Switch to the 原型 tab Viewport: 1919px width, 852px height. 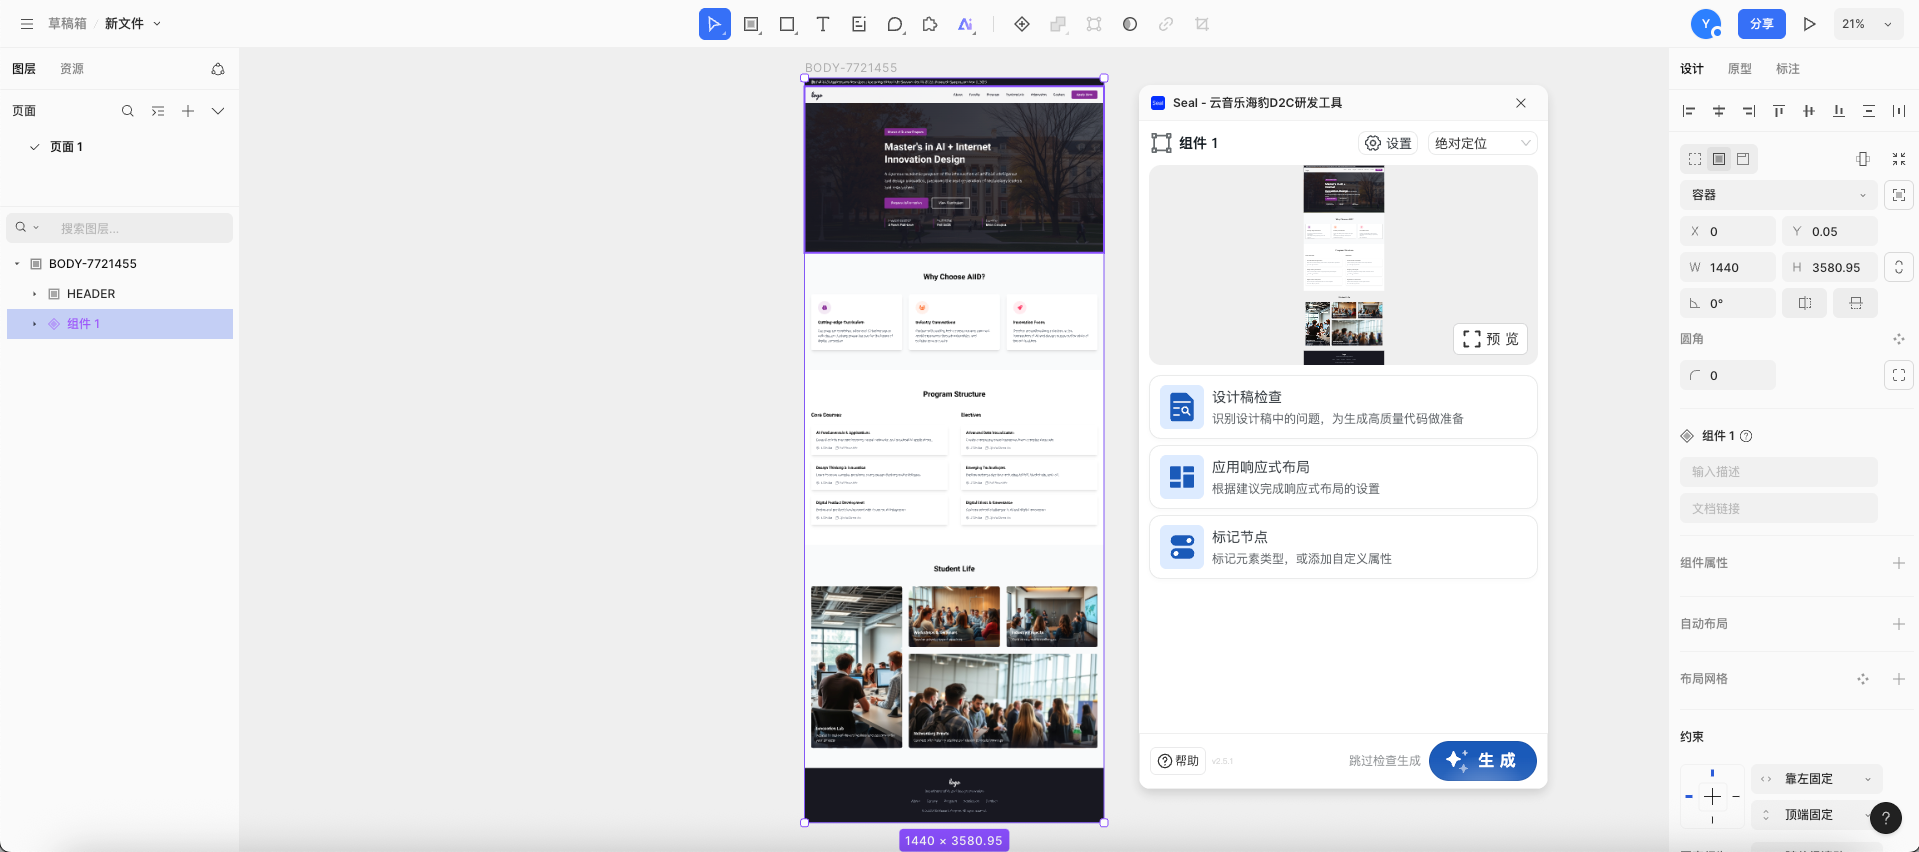1739,69
